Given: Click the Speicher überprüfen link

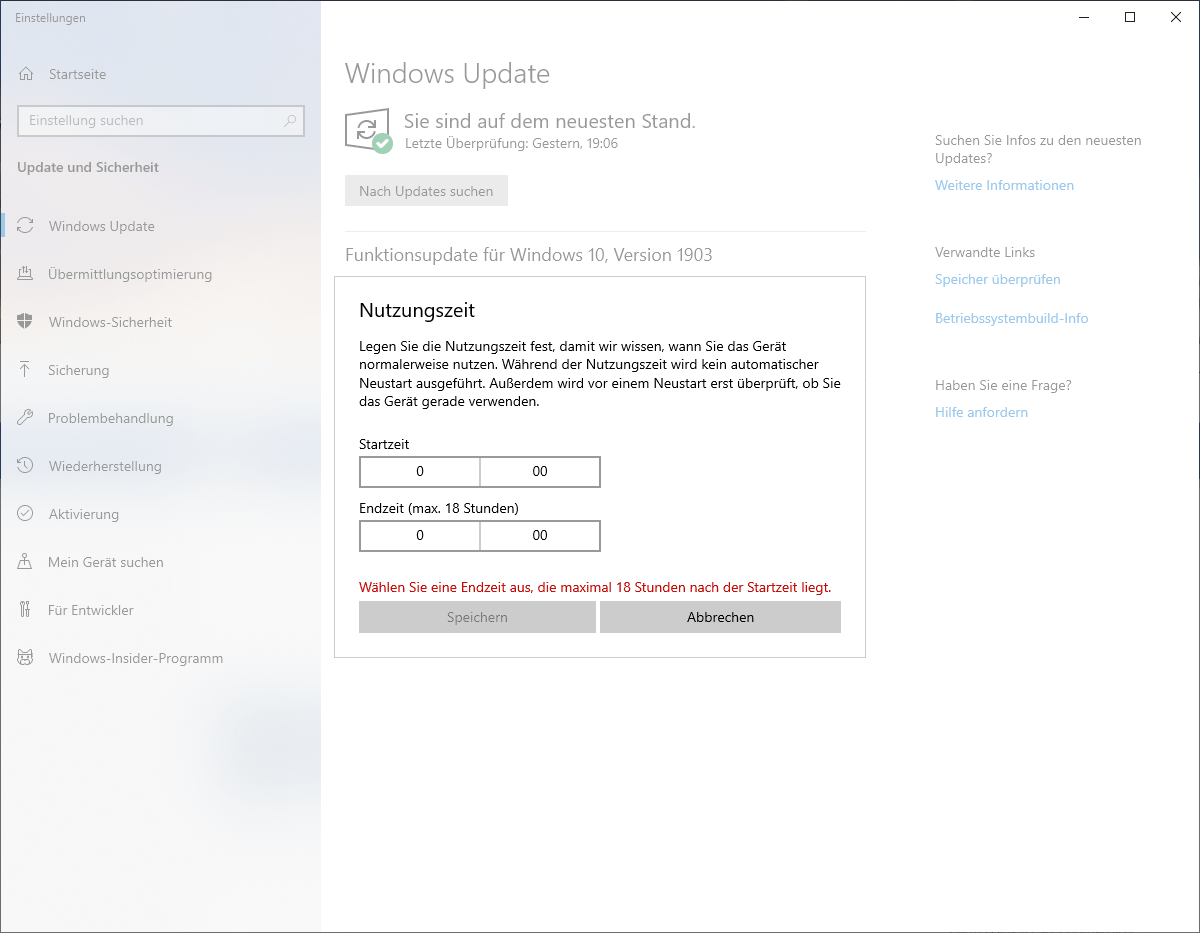Looking at the screenshot, I should (x=997, y=279).
